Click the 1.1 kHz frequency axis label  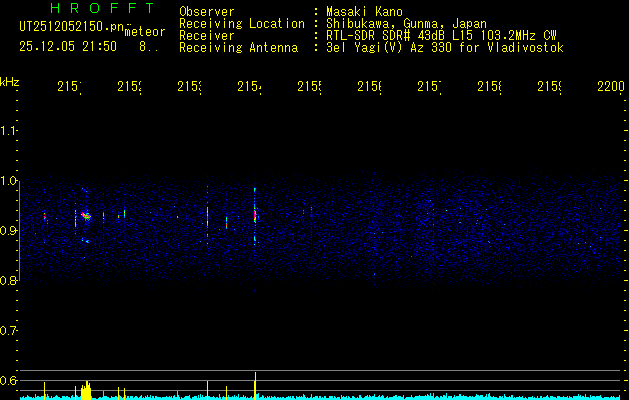8,131
